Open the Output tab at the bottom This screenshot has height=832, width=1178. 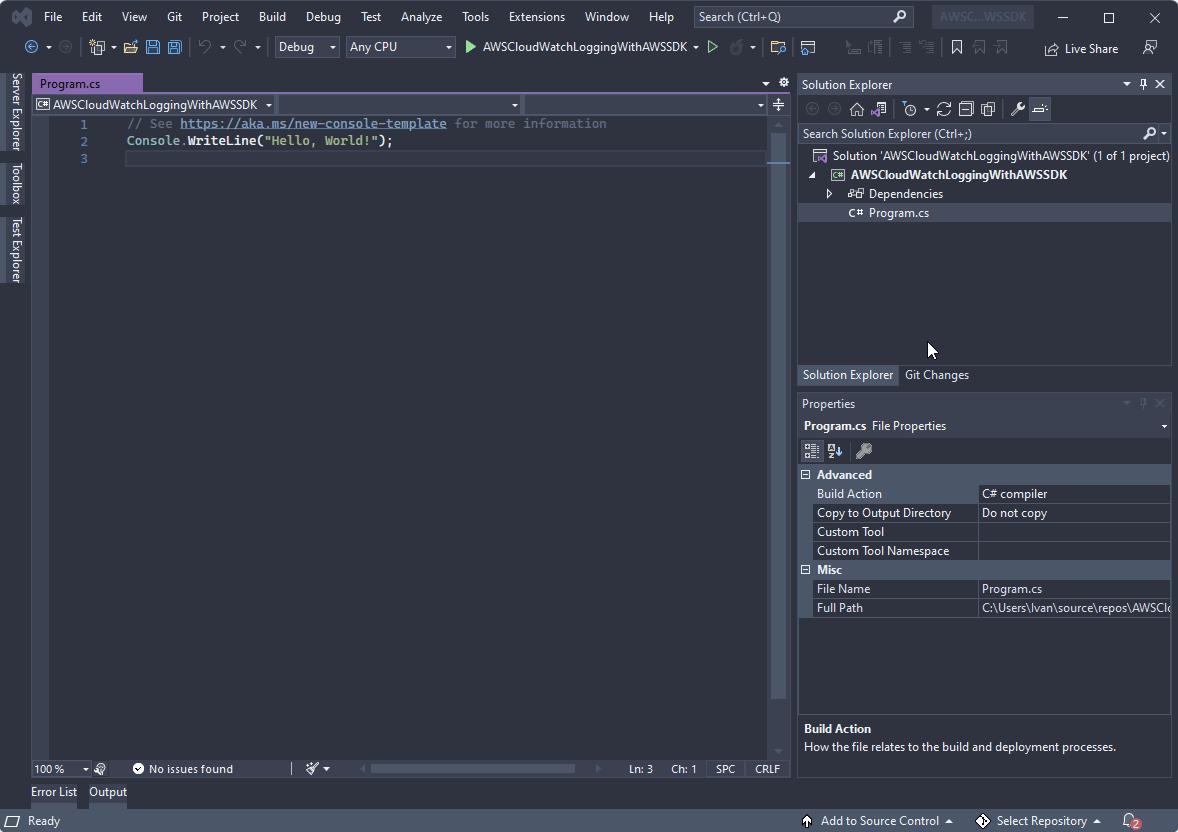click(x=108, y=791)
